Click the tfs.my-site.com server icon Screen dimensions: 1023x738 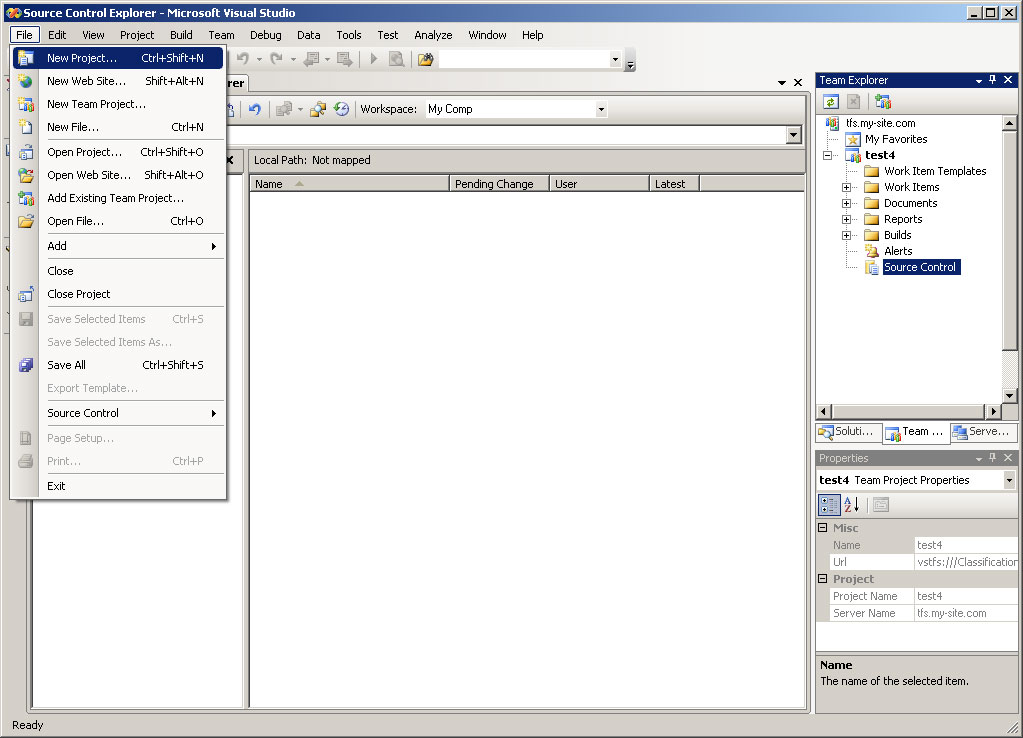[832, 123]
